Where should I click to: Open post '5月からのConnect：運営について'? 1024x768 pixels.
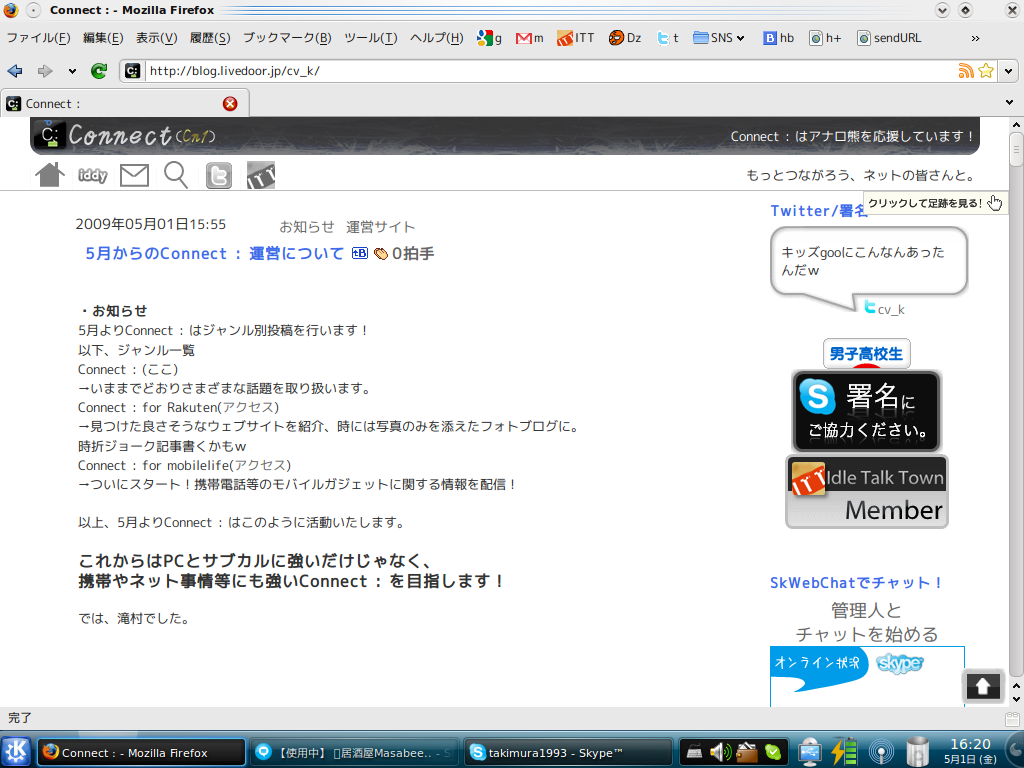coord(214,253)
